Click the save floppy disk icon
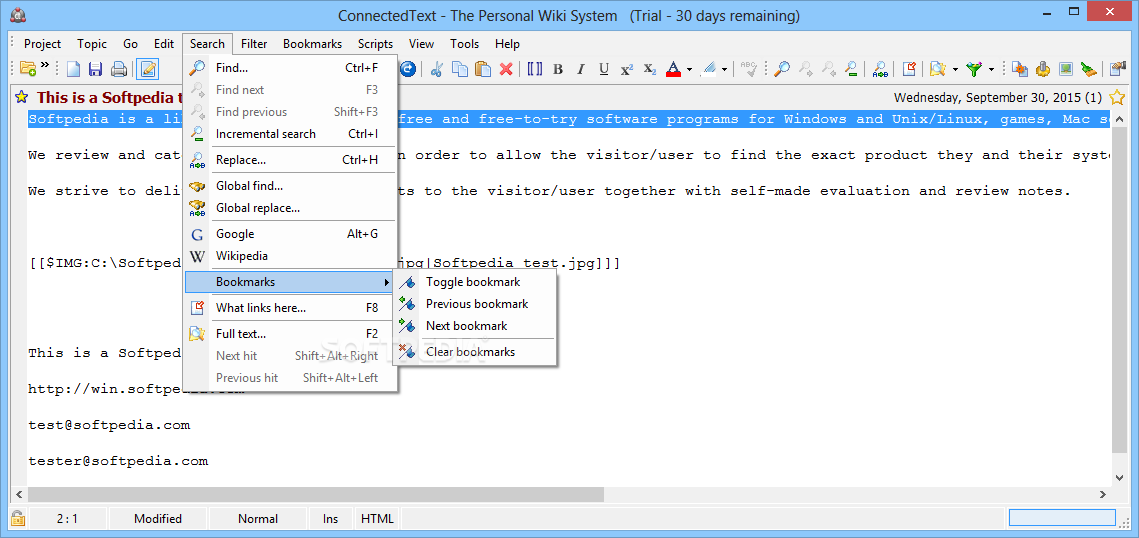This screenshot has width=1139, height=538. pos(95,70)
